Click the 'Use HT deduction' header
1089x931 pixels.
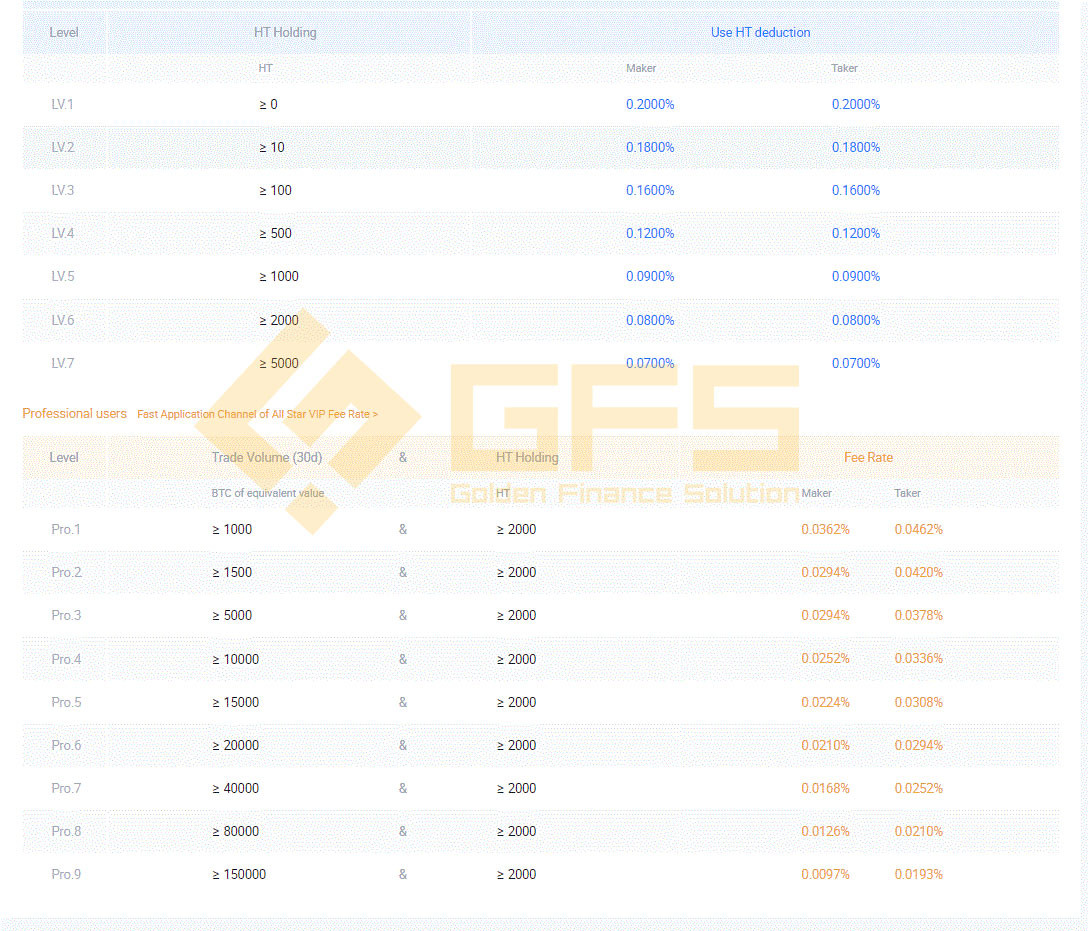click(x=760, y=33)
